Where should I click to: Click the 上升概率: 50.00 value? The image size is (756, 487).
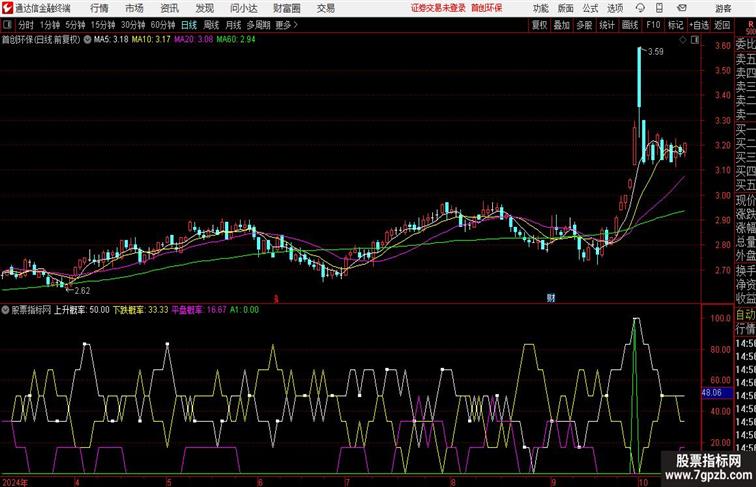click(81, 310)
